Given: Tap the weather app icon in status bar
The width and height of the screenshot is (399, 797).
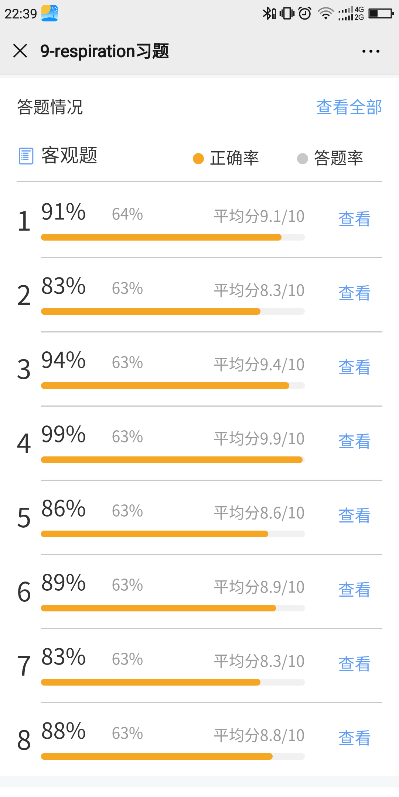Looking at the screenshot, I should [x=49, y=13].
